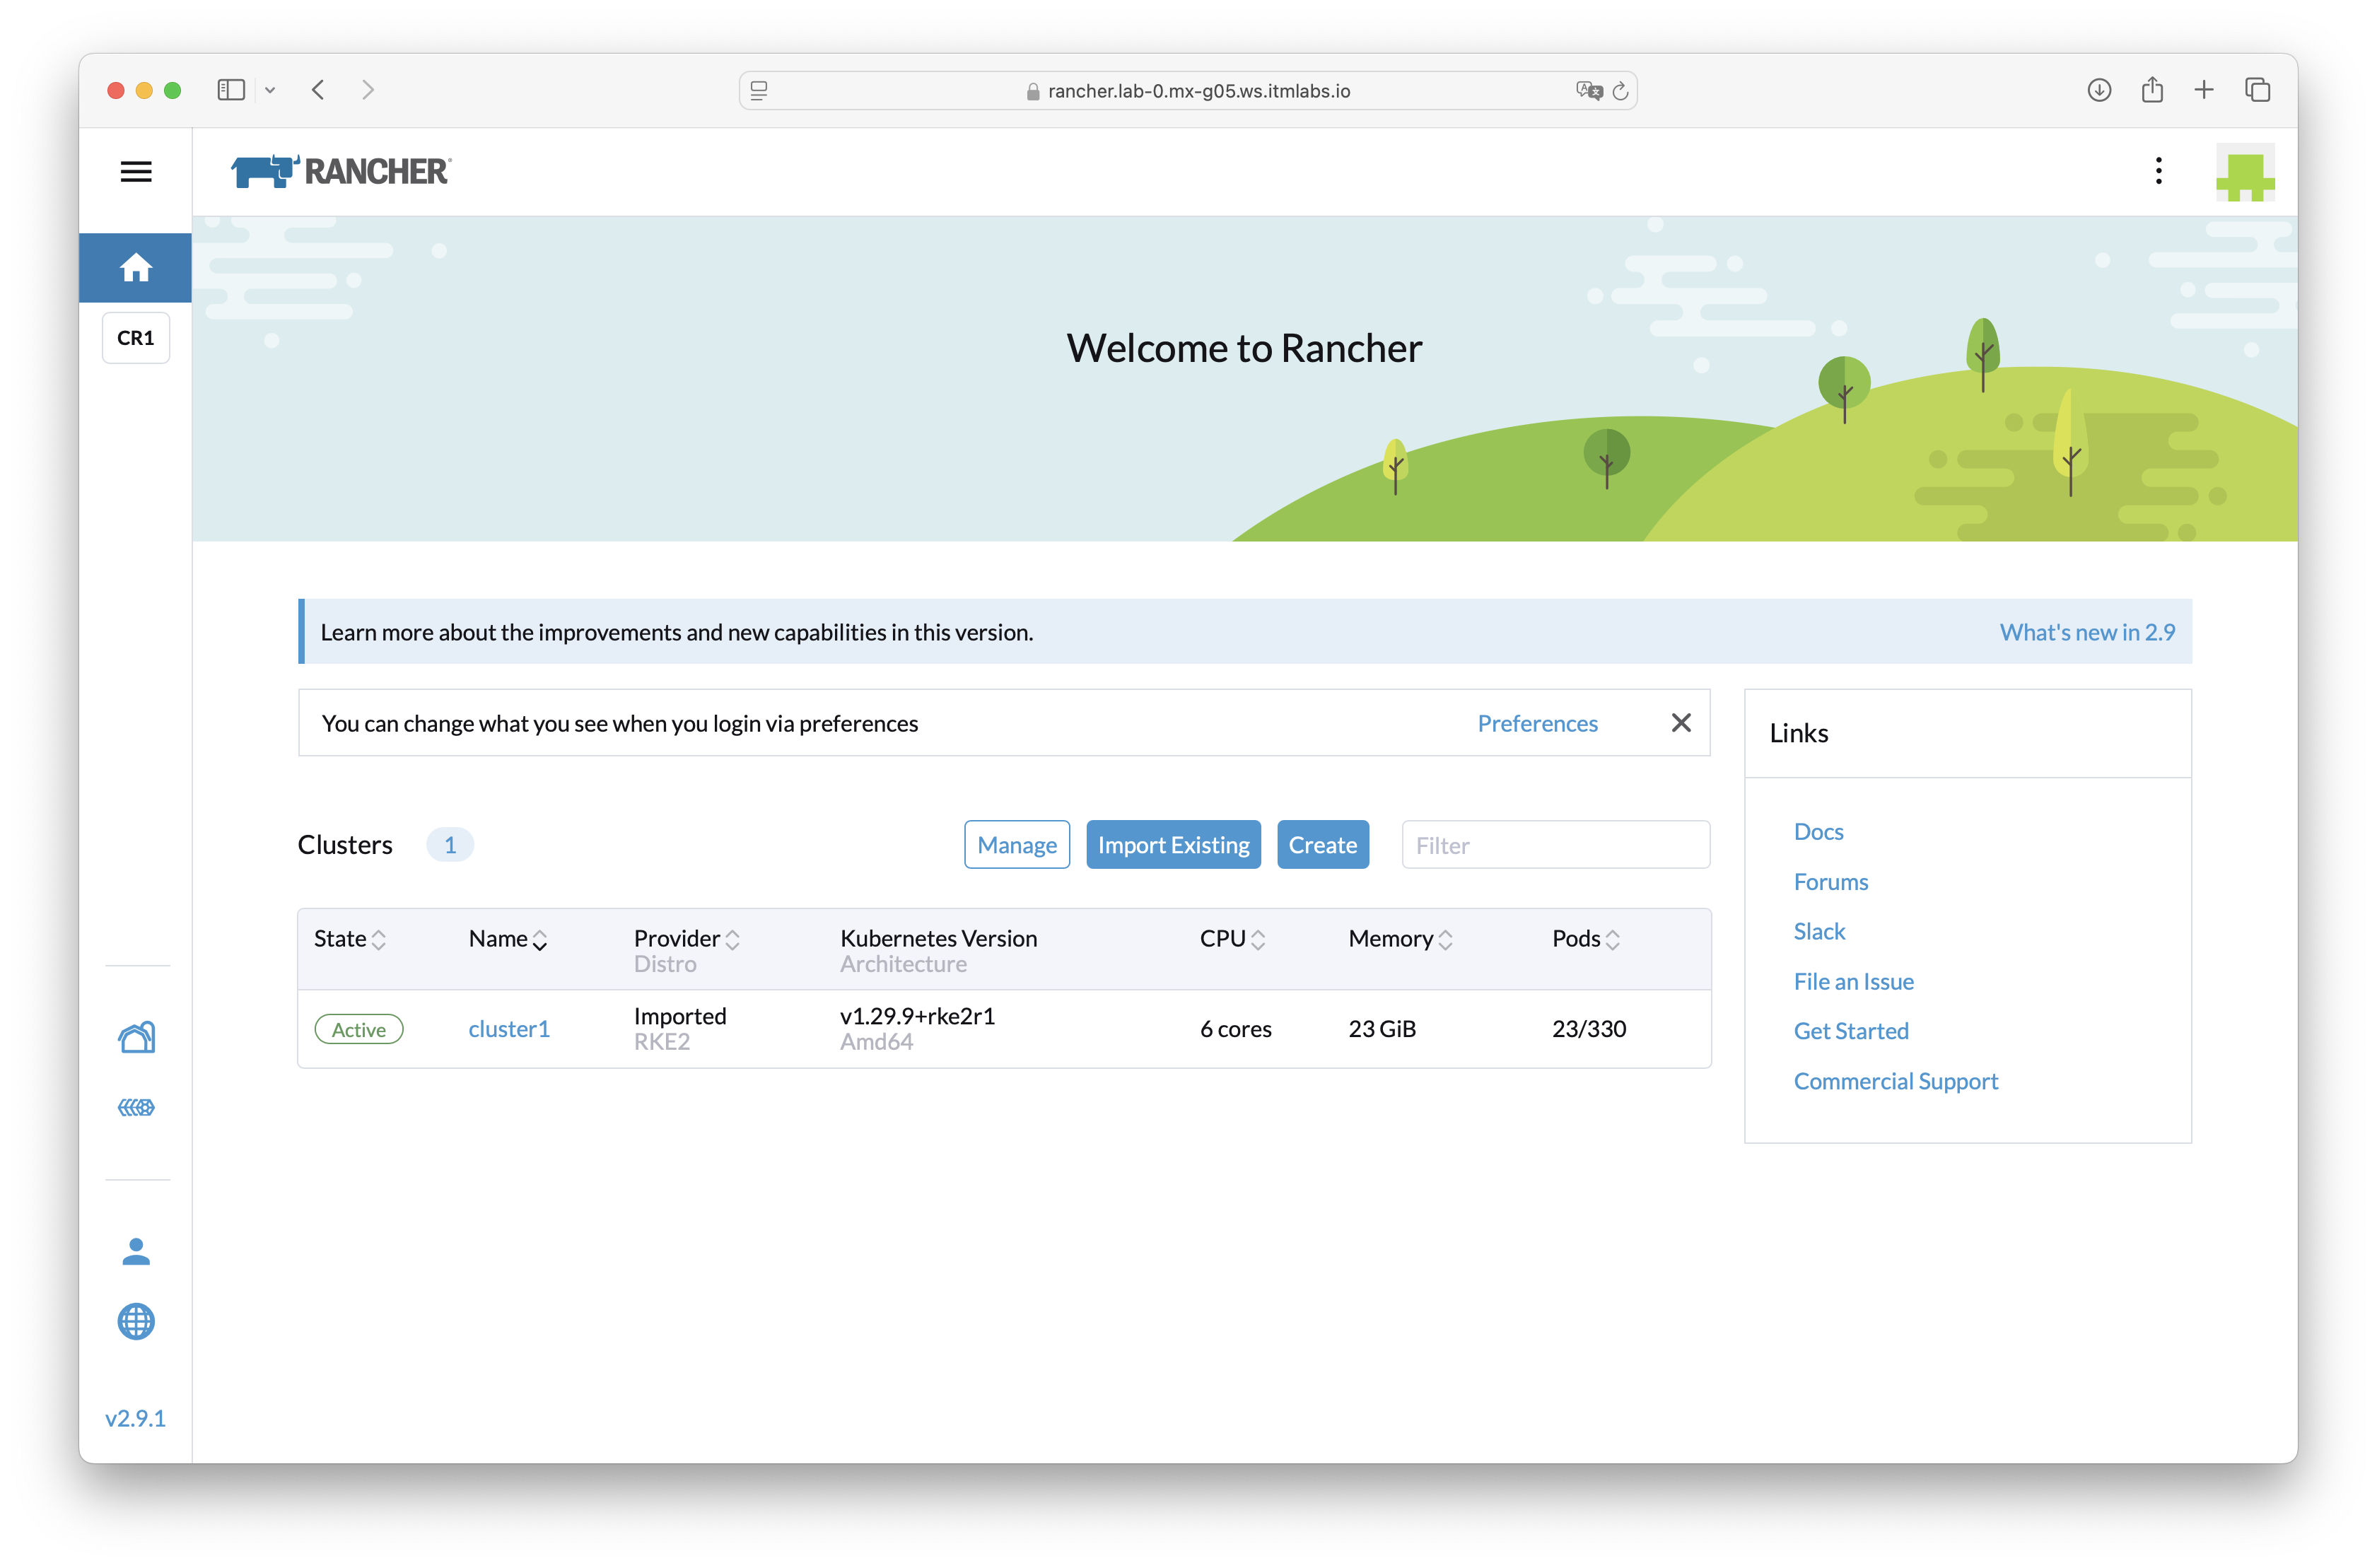The image size is (2377, 1568).
Task: Select the CR1 cluster shortcut in the sidebar
Action: [x=135, y=337]
